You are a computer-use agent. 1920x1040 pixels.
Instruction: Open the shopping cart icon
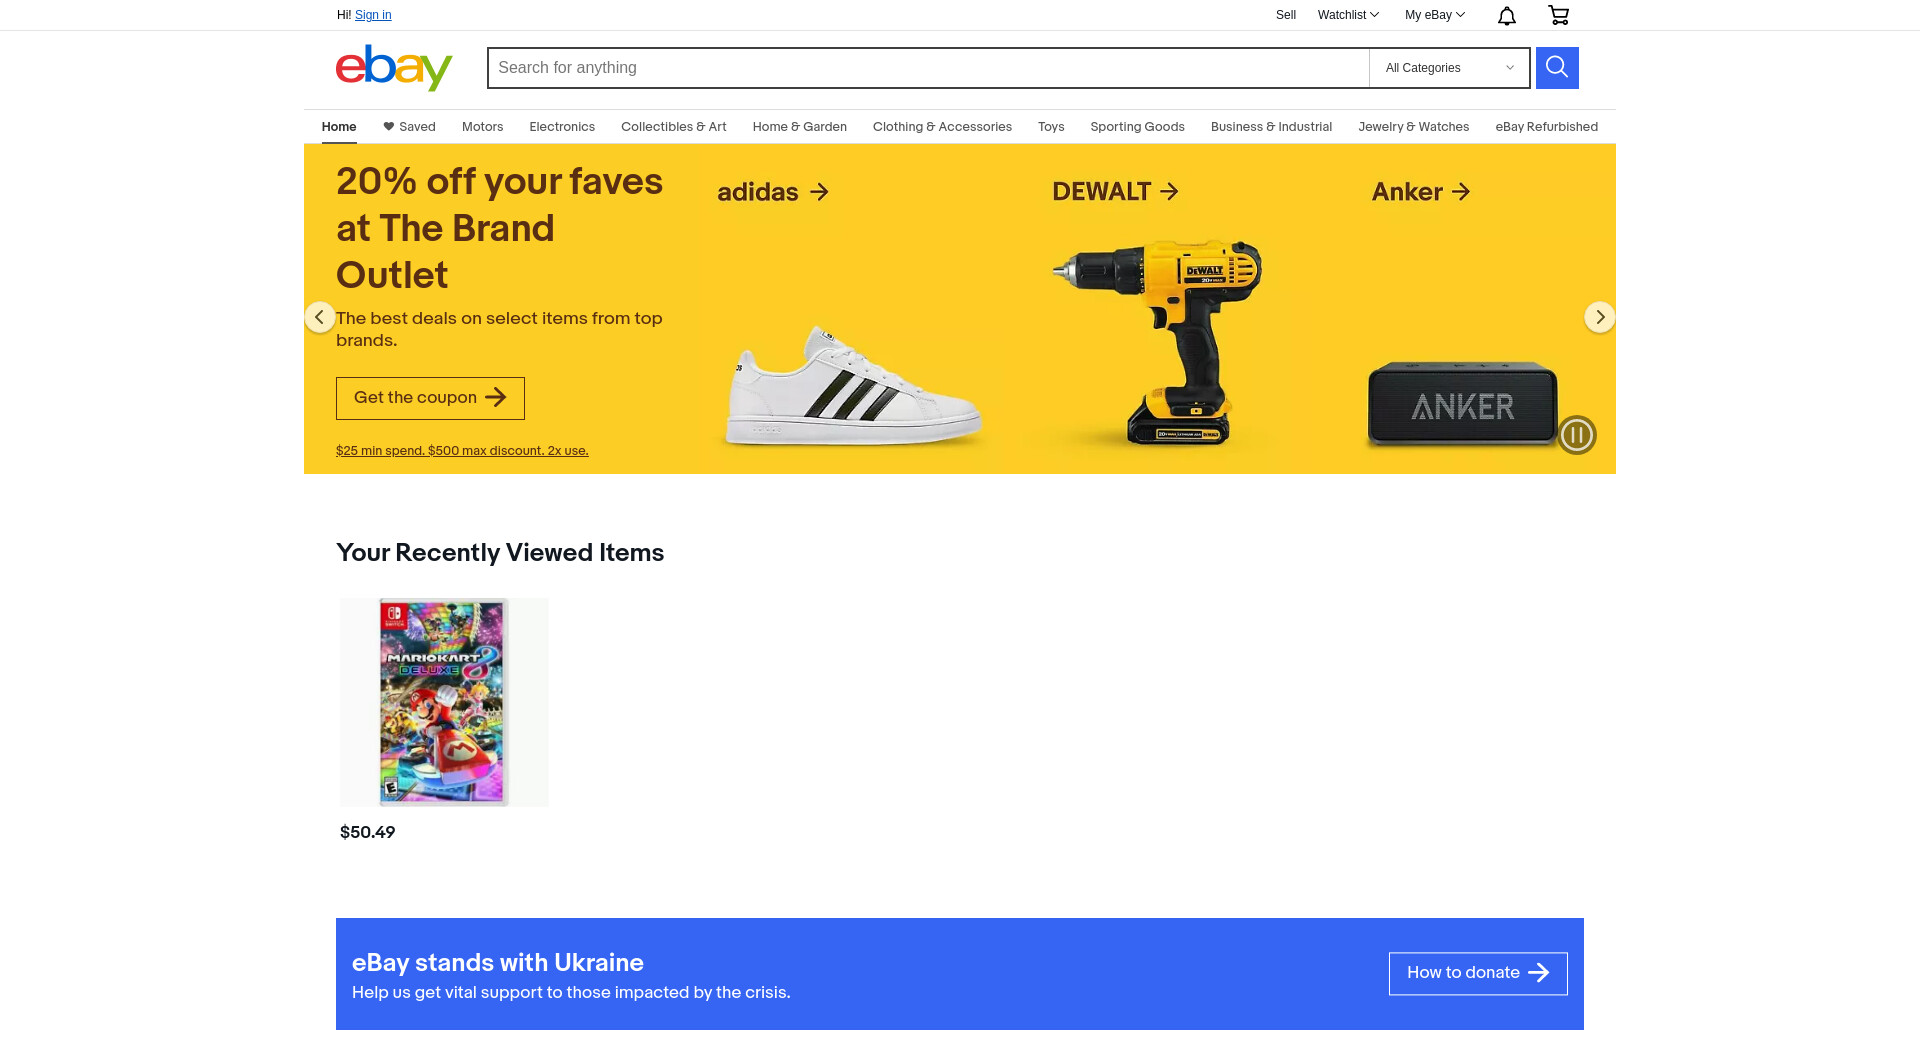tap(1558, 15)
